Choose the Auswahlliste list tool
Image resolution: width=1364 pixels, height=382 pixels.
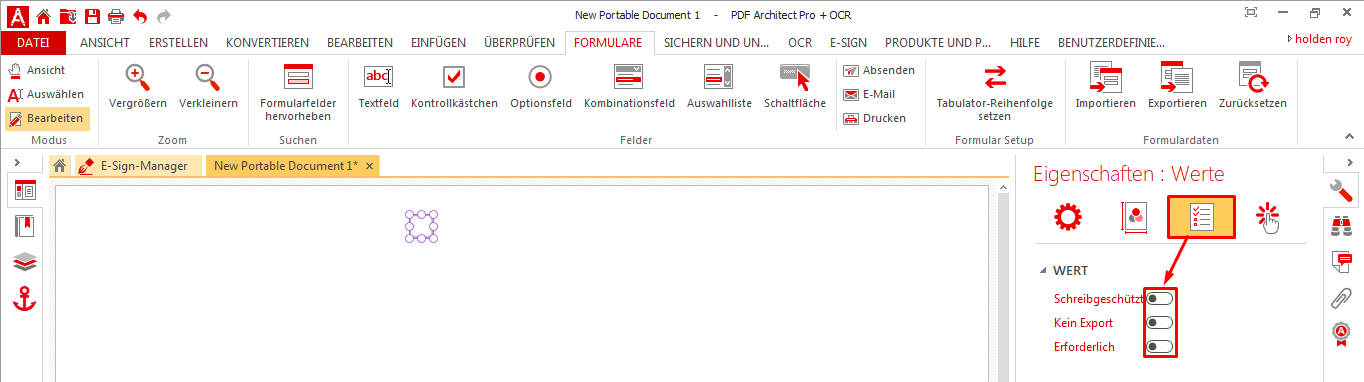click(719, 87)
